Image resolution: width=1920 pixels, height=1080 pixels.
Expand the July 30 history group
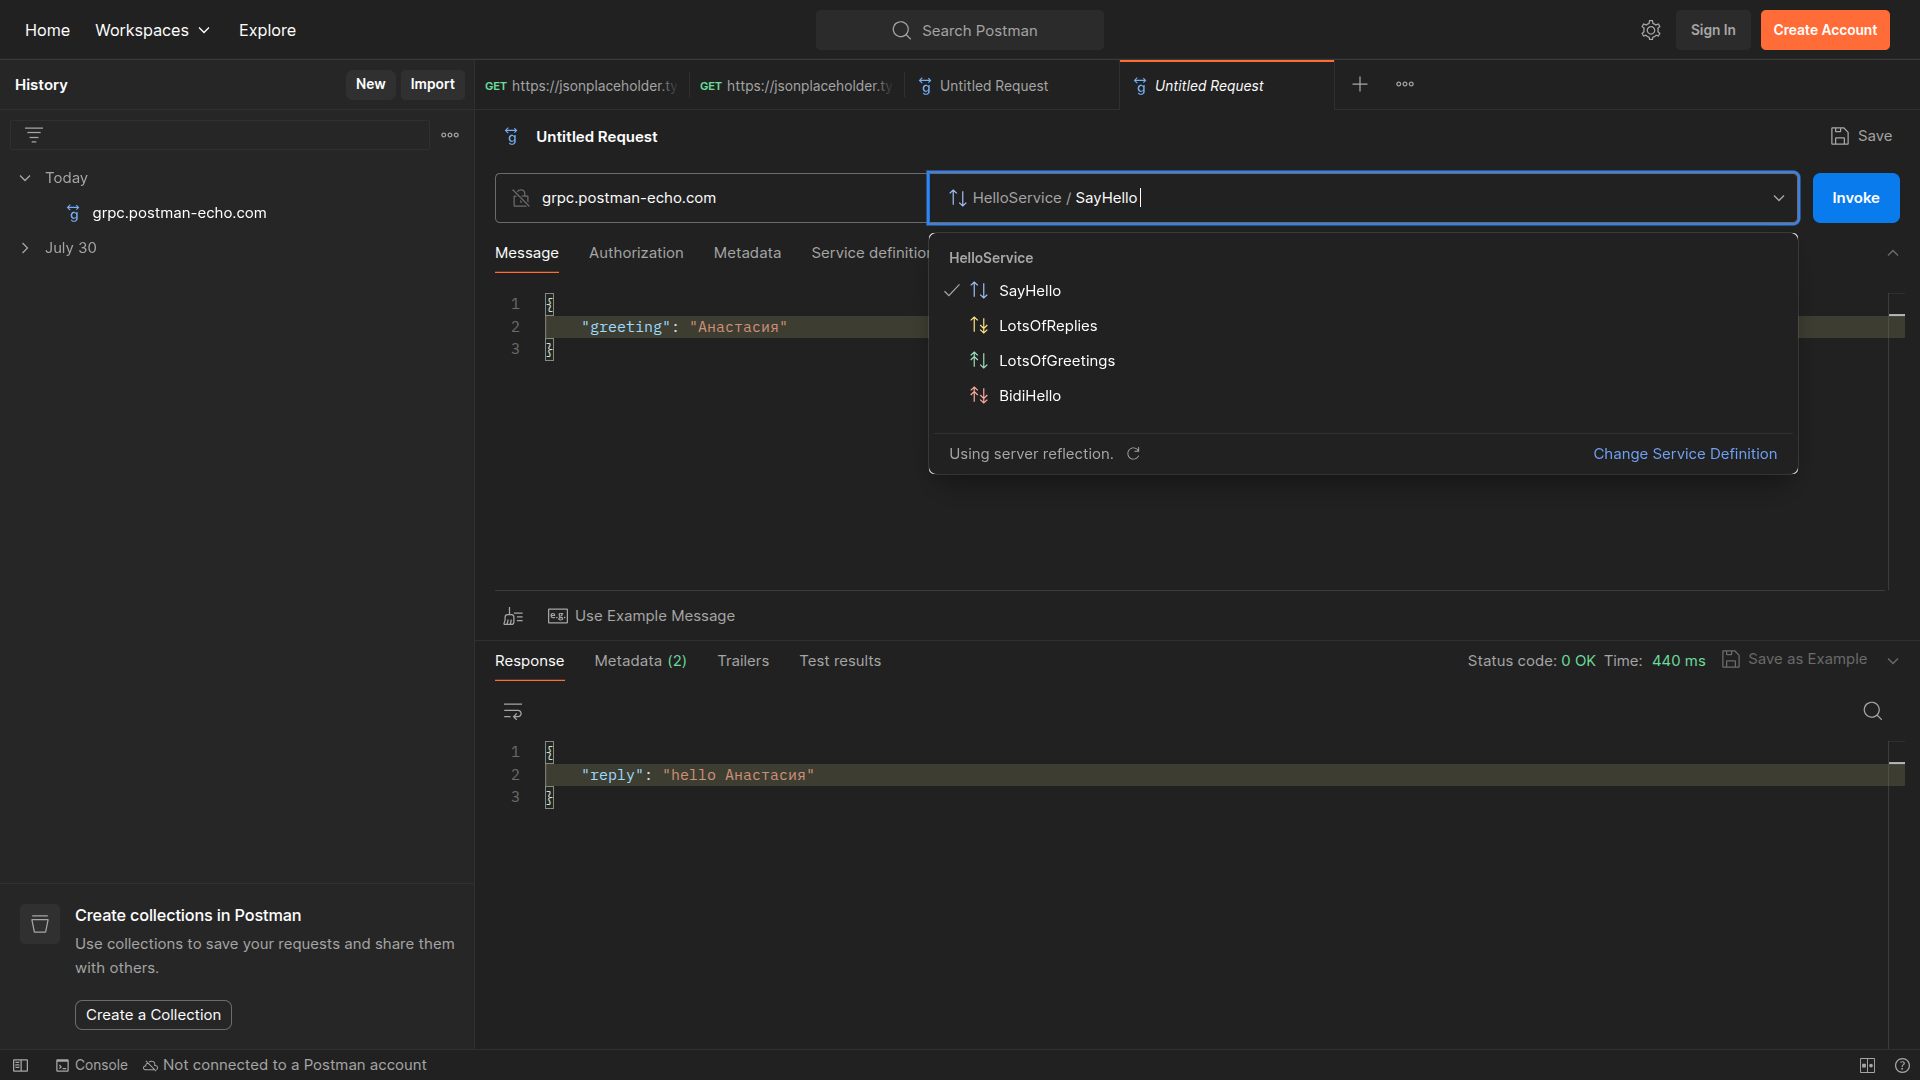pyautogui.click(x=25, y=248)
